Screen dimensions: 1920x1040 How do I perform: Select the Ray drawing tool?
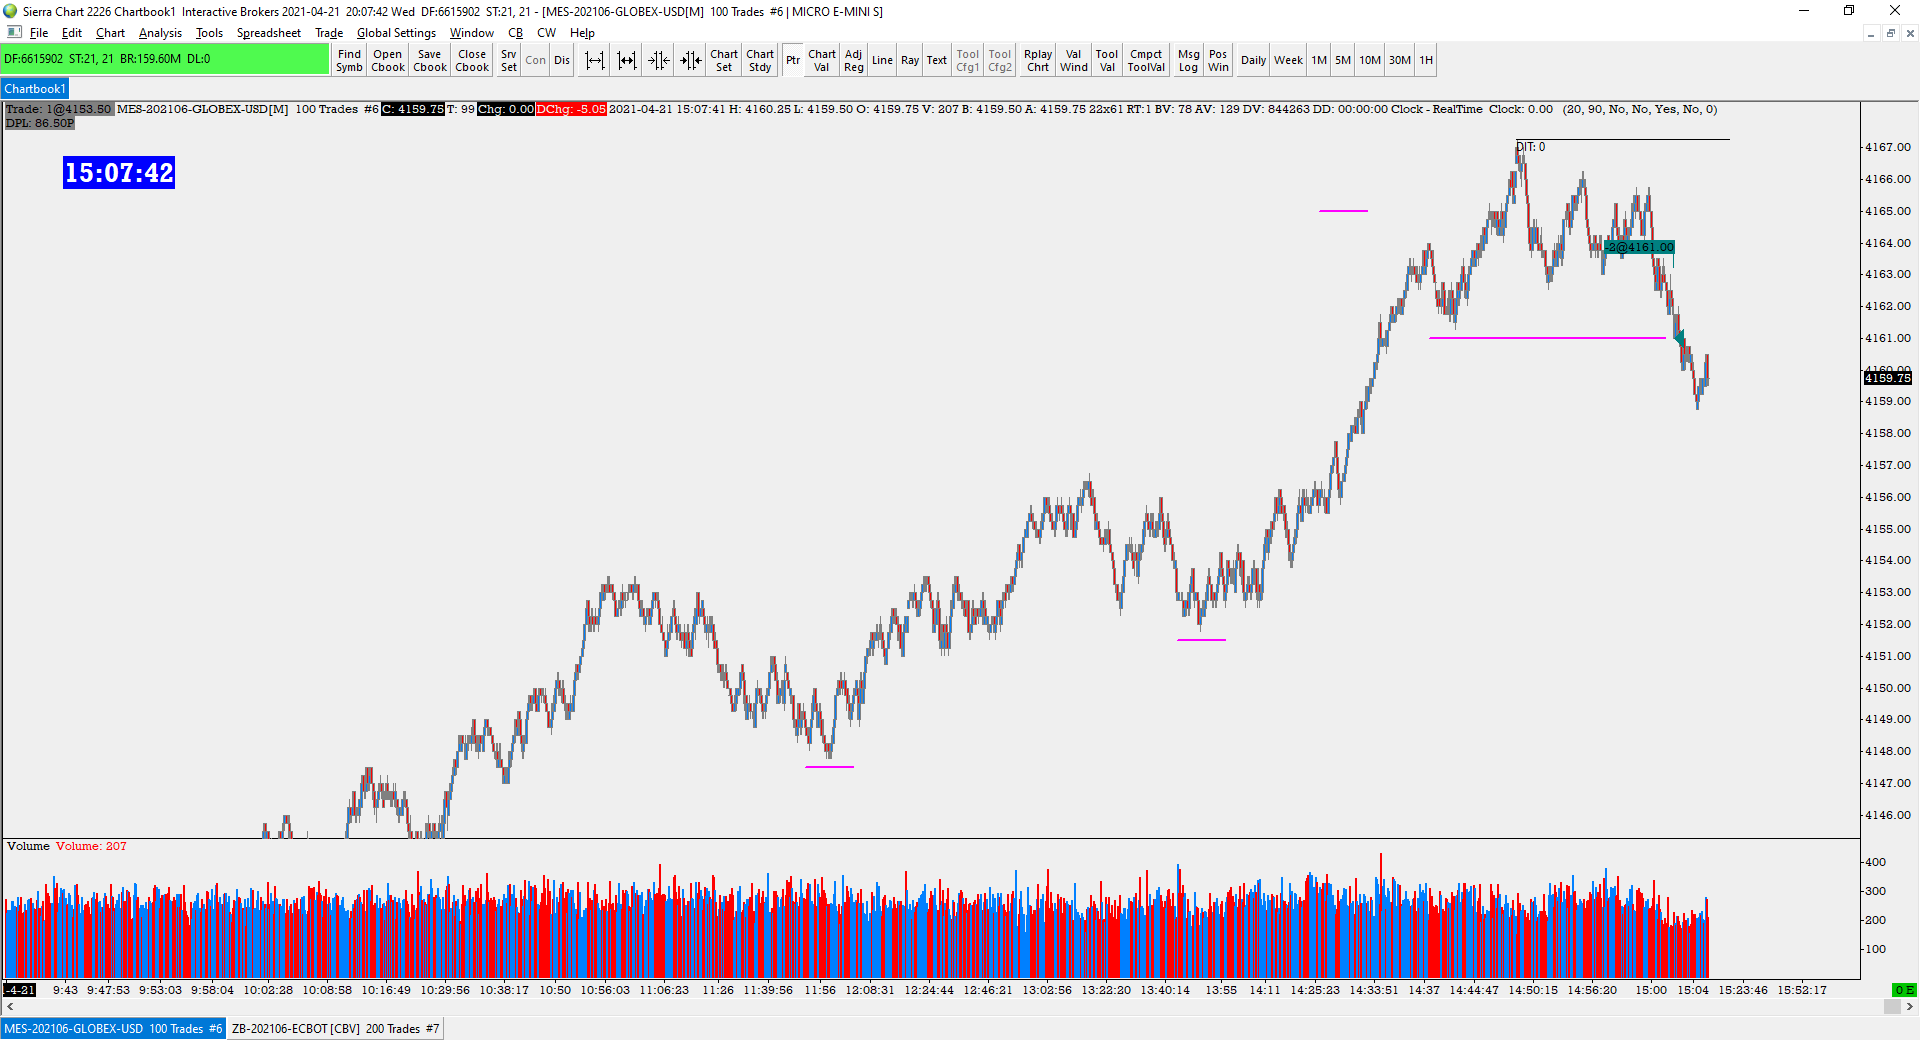tap(910, 60)
